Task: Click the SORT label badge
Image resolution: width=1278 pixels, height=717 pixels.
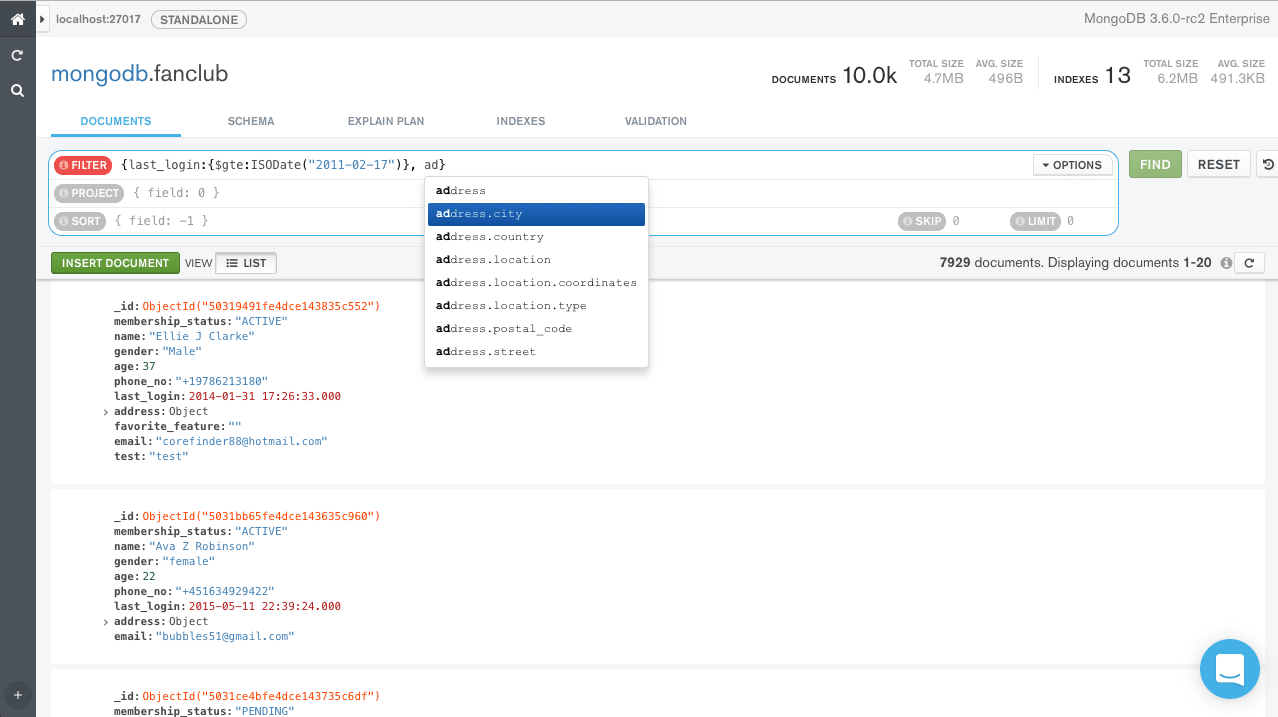Action: 79,221
